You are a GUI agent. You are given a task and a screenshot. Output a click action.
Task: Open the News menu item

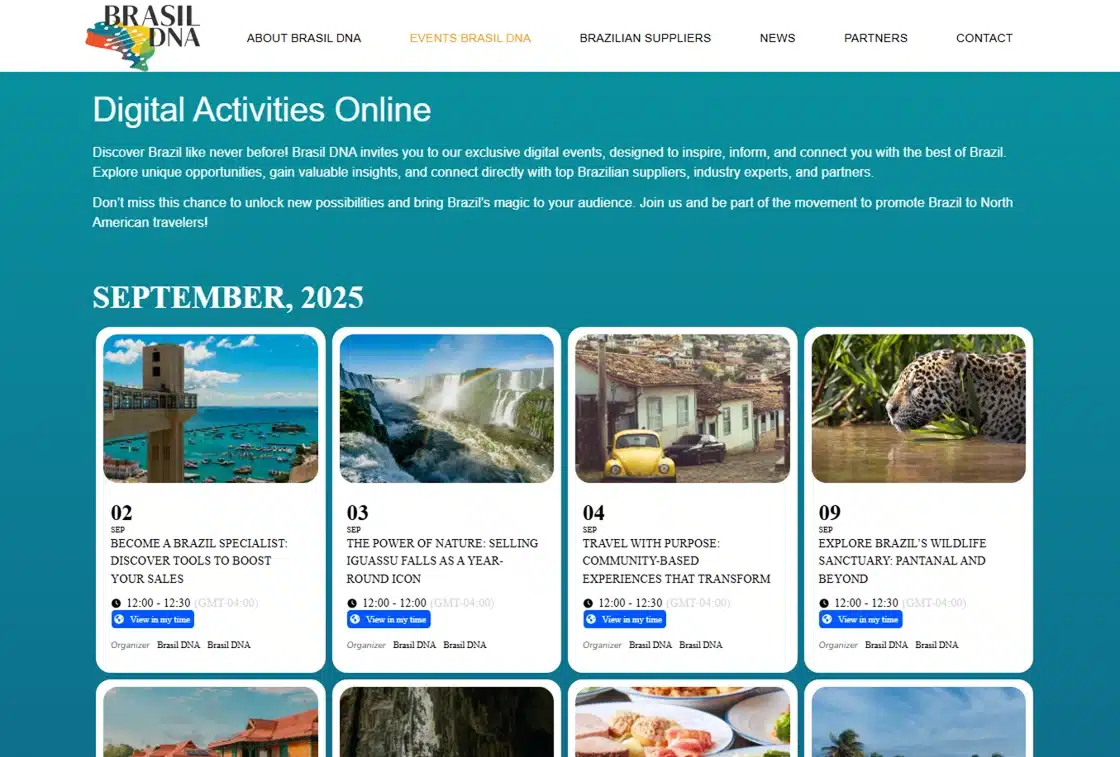pos(777,38)
